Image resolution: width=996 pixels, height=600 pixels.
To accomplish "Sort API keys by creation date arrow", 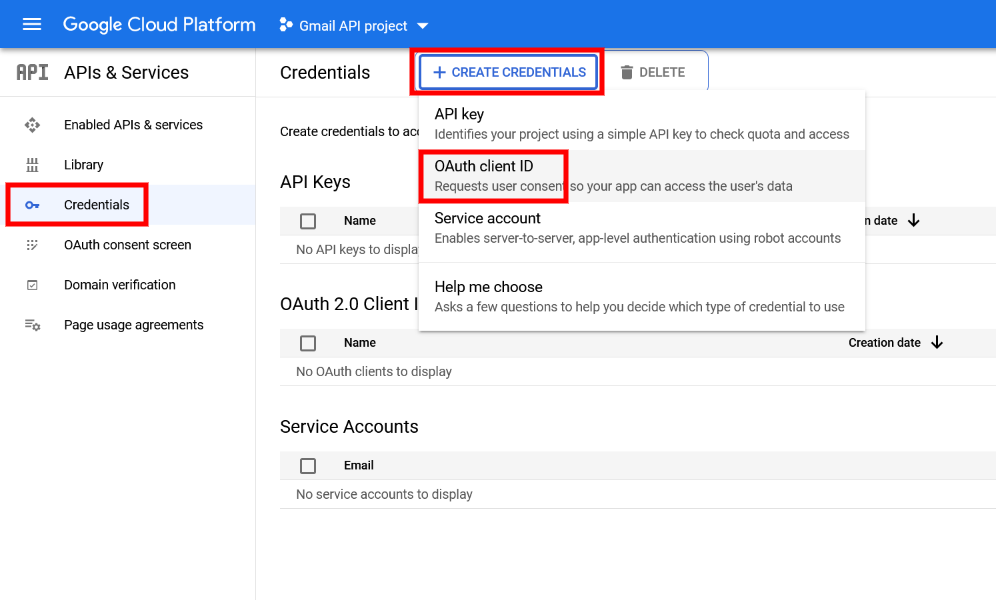I will pyautogui.click(x=914, y=221).
